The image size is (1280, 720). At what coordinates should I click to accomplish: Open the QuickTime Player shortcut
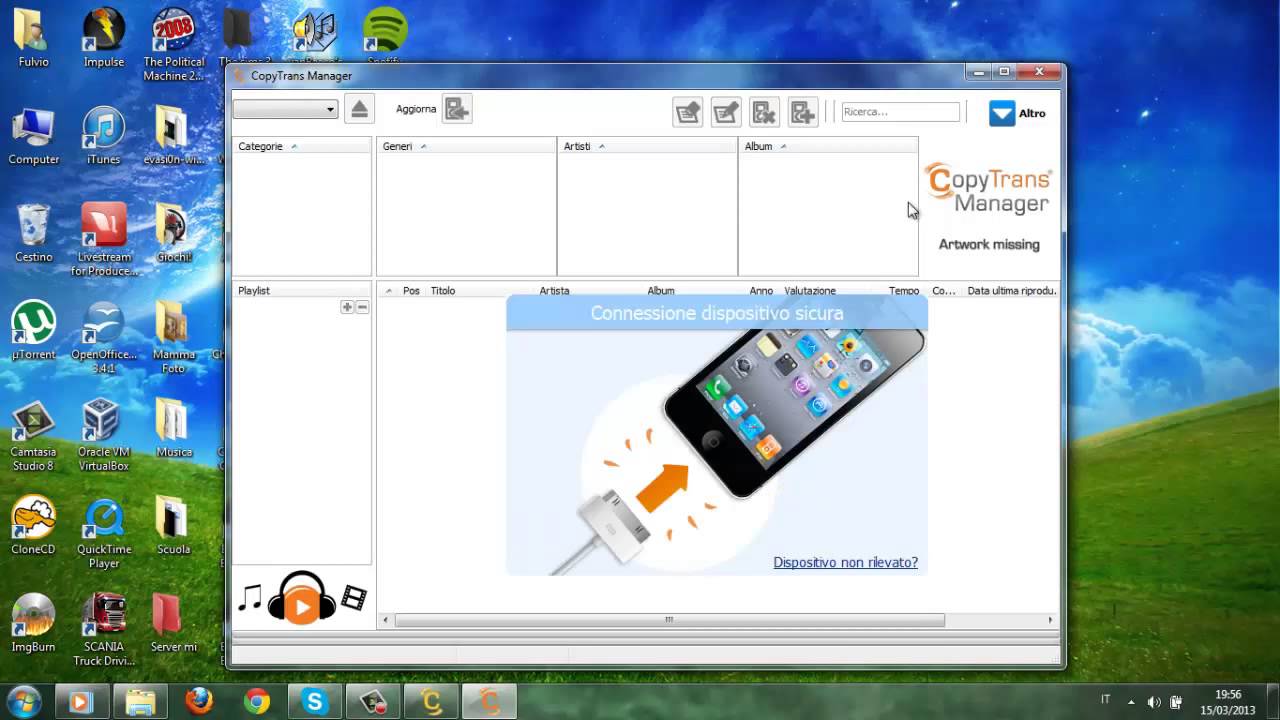click(104, 531)
